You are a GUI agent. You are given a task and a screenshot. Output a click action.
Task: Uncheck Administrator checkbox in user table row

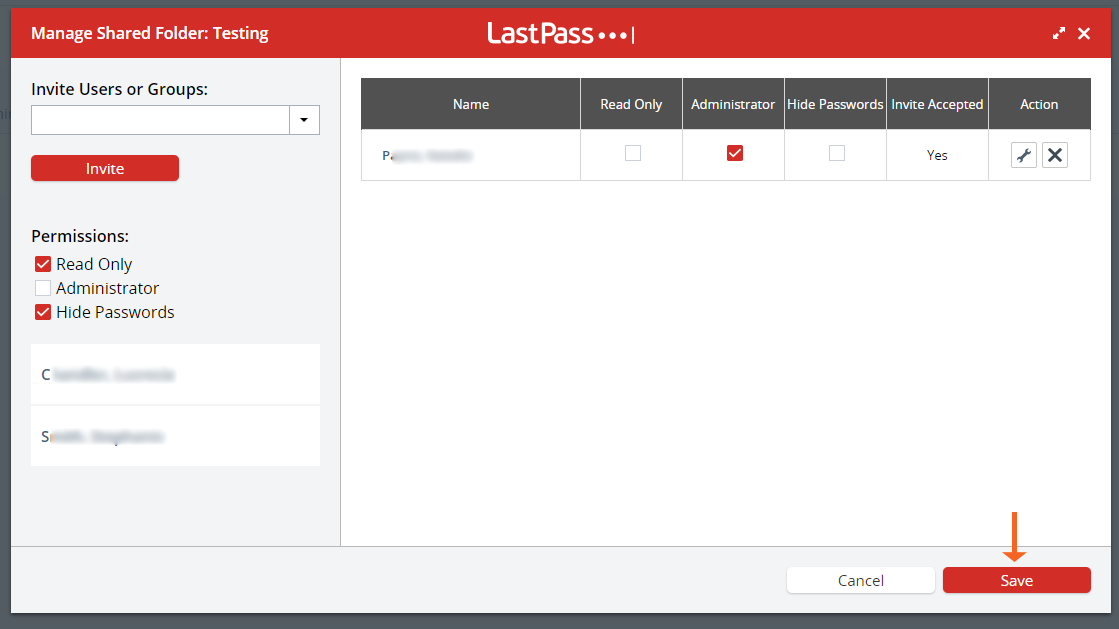734,153
